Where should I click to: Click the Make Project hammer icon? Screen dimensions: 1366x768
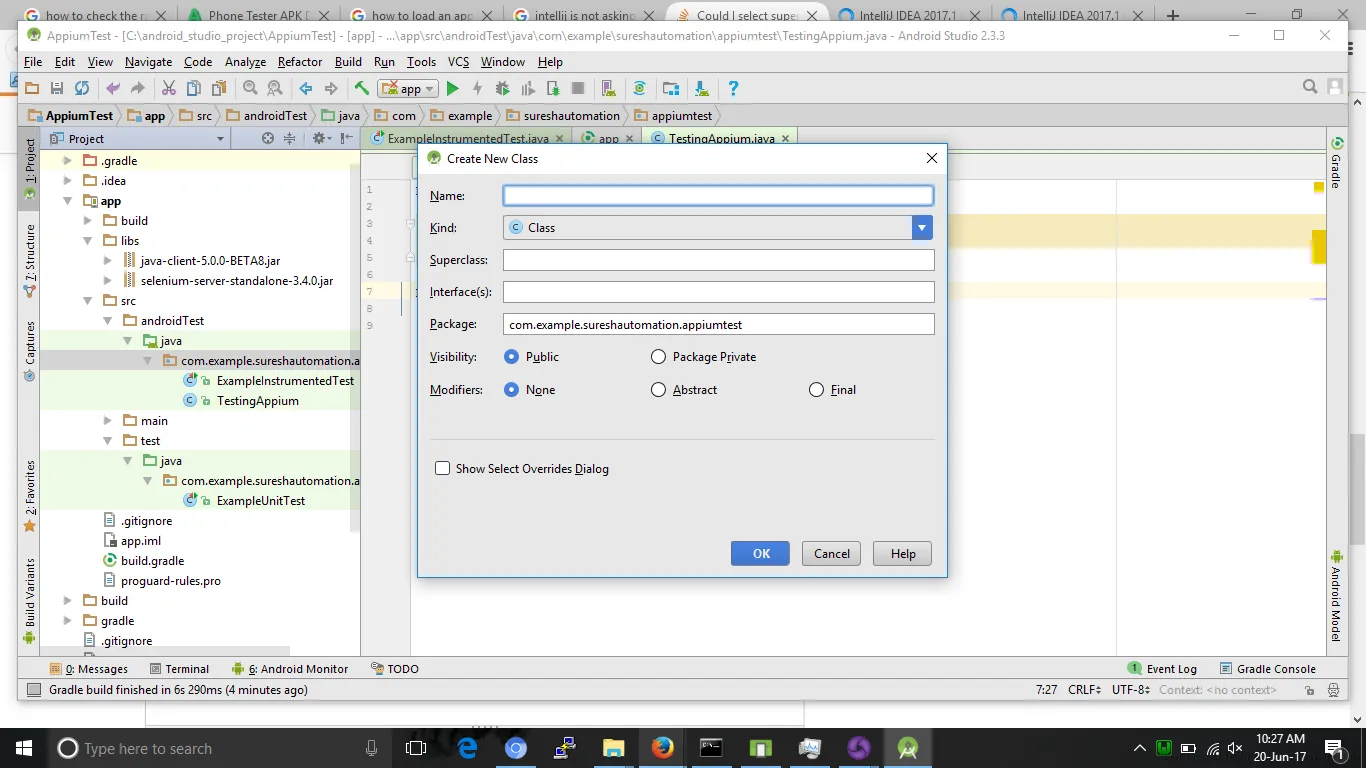(x=362, y=89)
